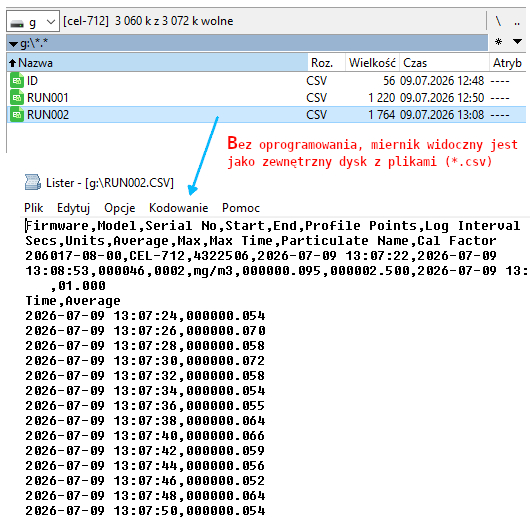Image resolution: width=530 pixels, height=521 pixels.
Task: Click the drive icon beside letter g
Action: click(x=17, y=24)
